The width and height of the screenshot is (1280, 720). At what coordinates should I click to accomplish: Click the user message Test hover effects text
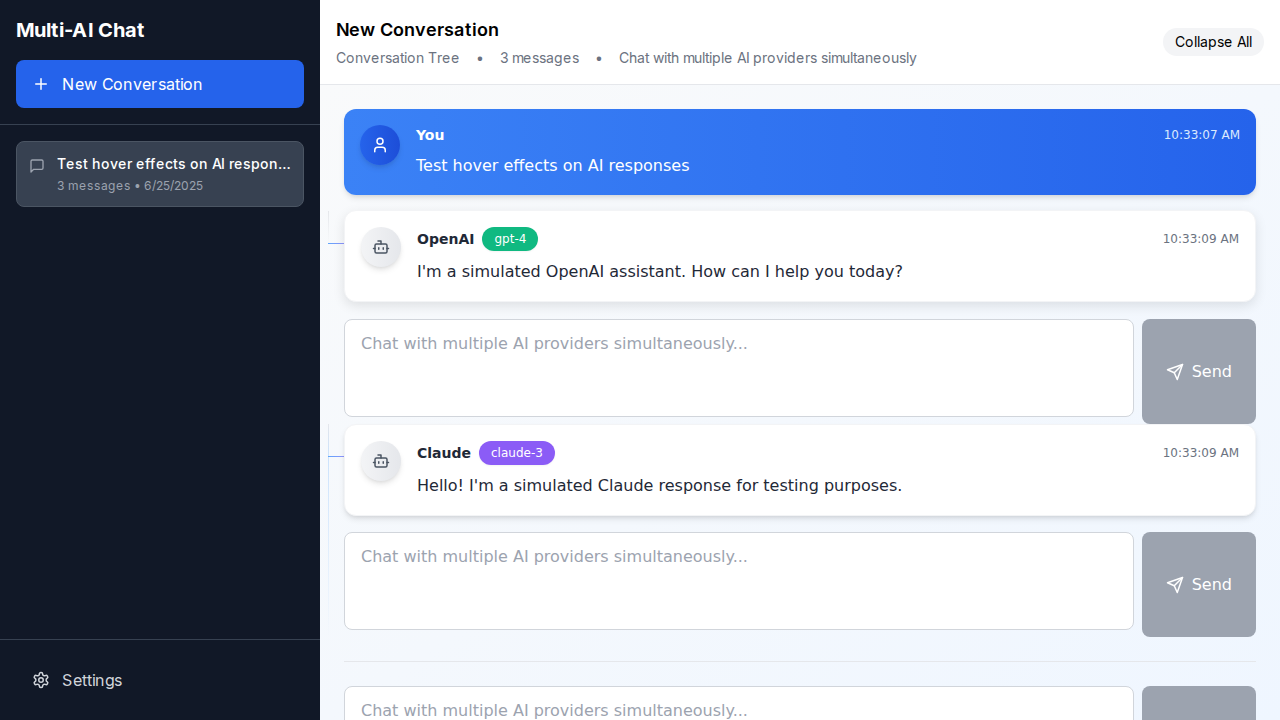coord(553,165)
